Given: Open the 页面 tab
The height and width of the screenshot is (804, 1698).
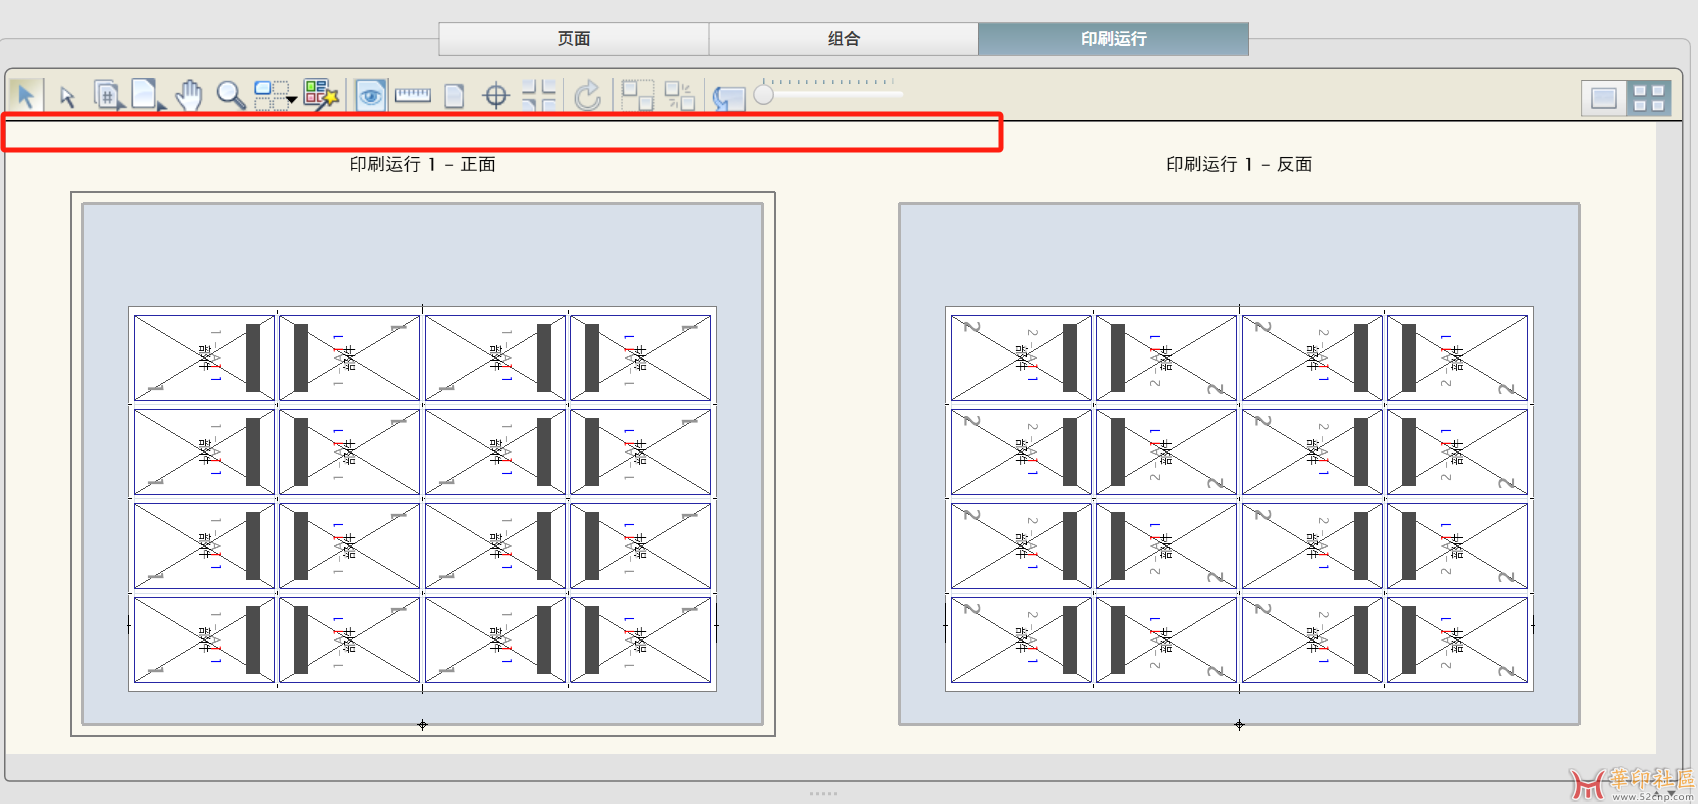Looking at the screenshot, I should 574,39.
